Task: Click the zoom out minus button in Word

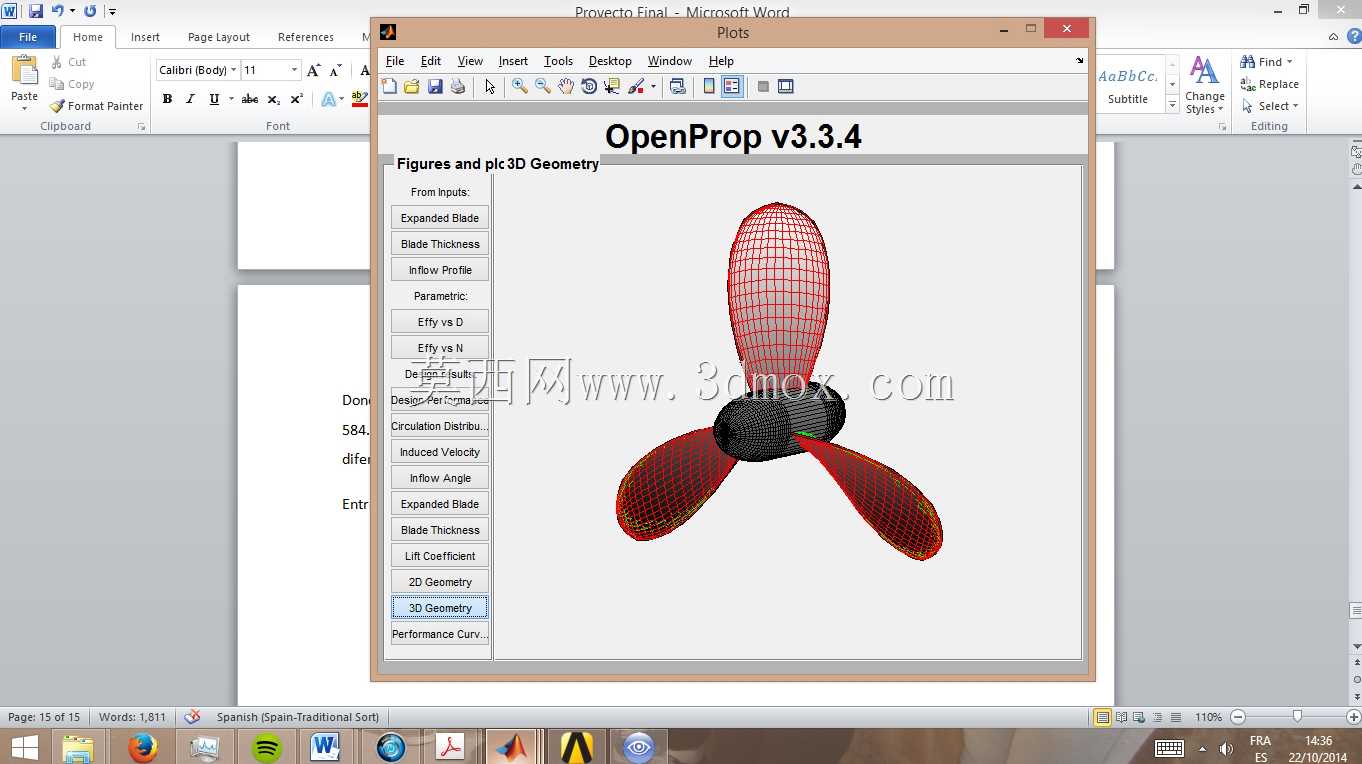Action: (1239, 717)
